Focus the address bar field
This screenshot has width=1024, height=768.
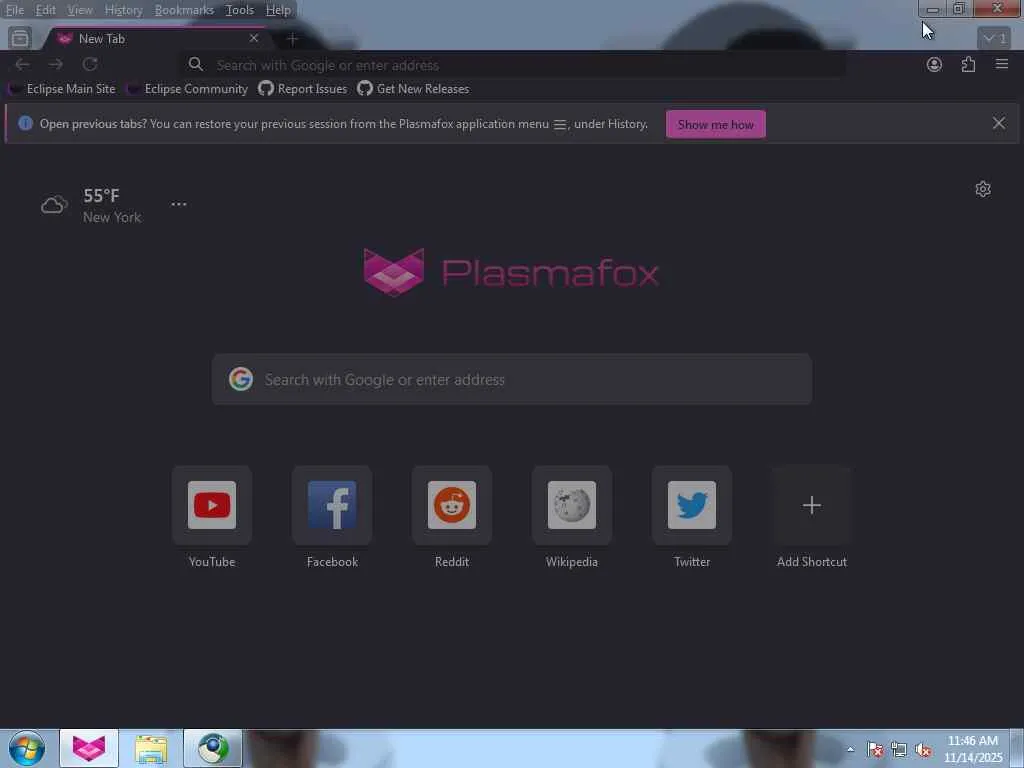513,65
